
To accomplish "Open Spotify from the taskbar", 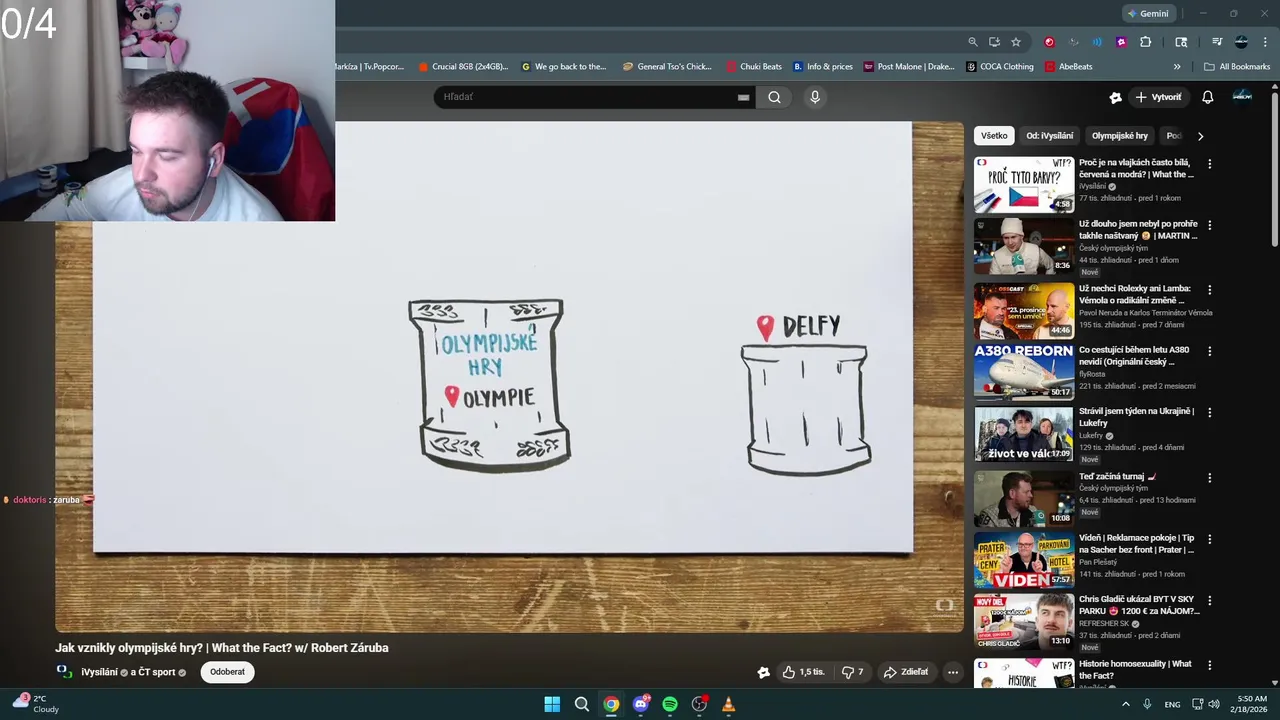I will click(670, 704).
